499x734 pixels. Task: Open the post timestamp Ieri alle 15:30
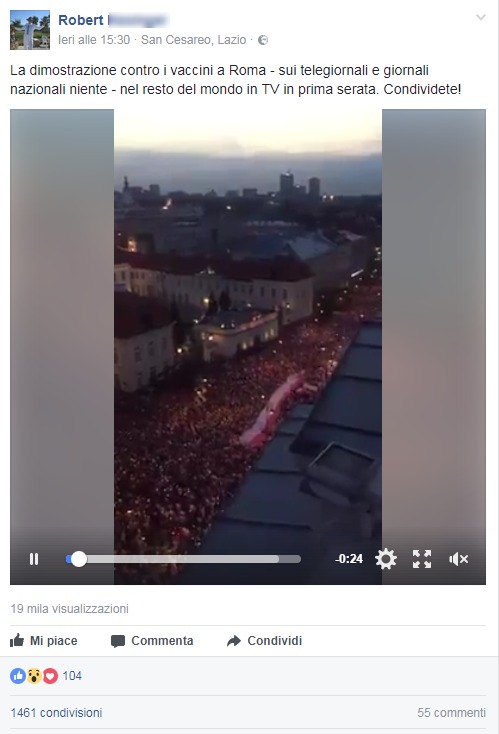pyautogui.click(x=94, y=40)
